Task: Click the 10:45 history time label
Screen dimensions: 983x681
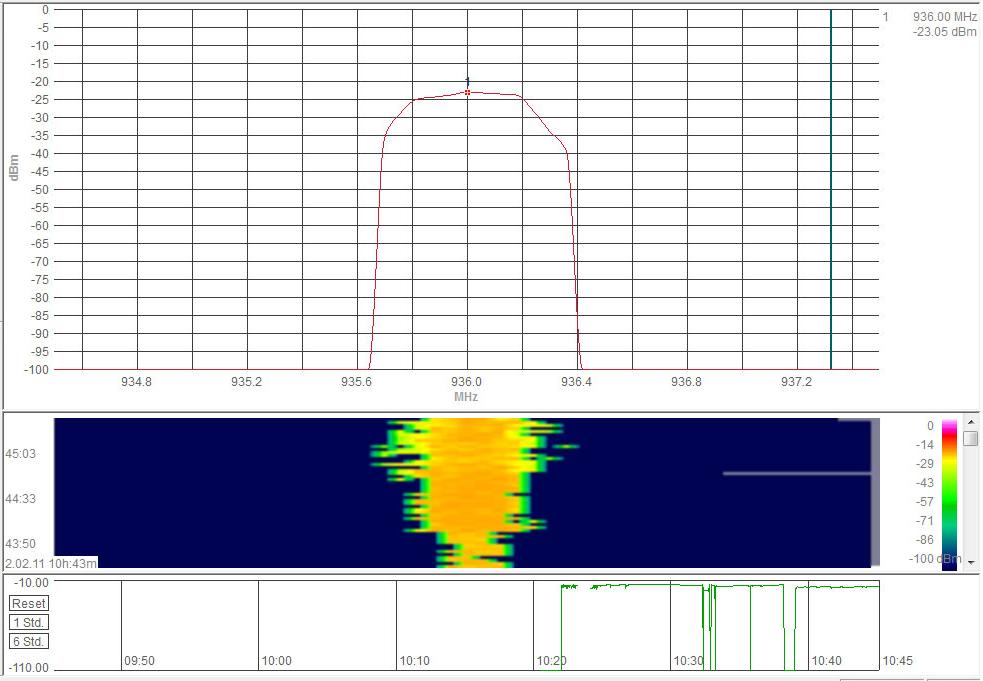Action: pos(898,660)
